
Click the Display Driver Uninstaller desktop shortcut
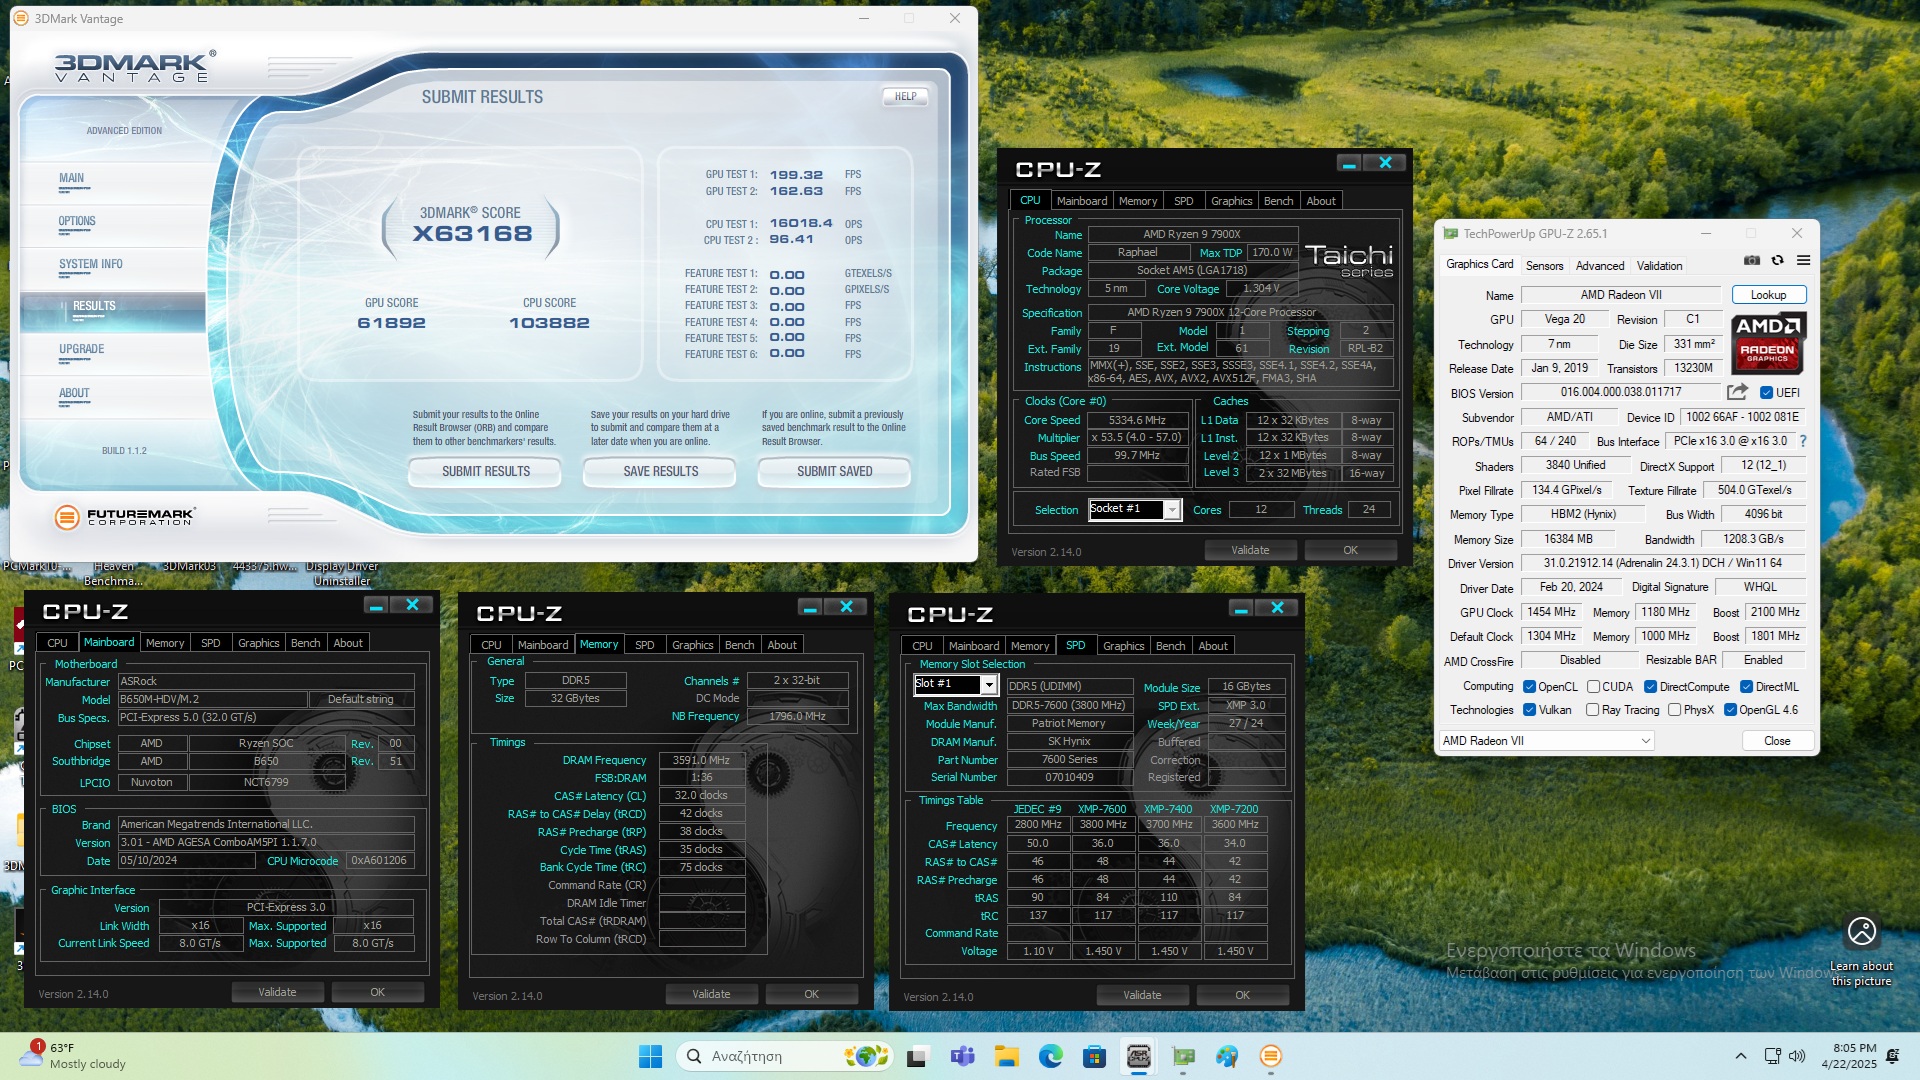pyautogui.click(x=342, y=573)
